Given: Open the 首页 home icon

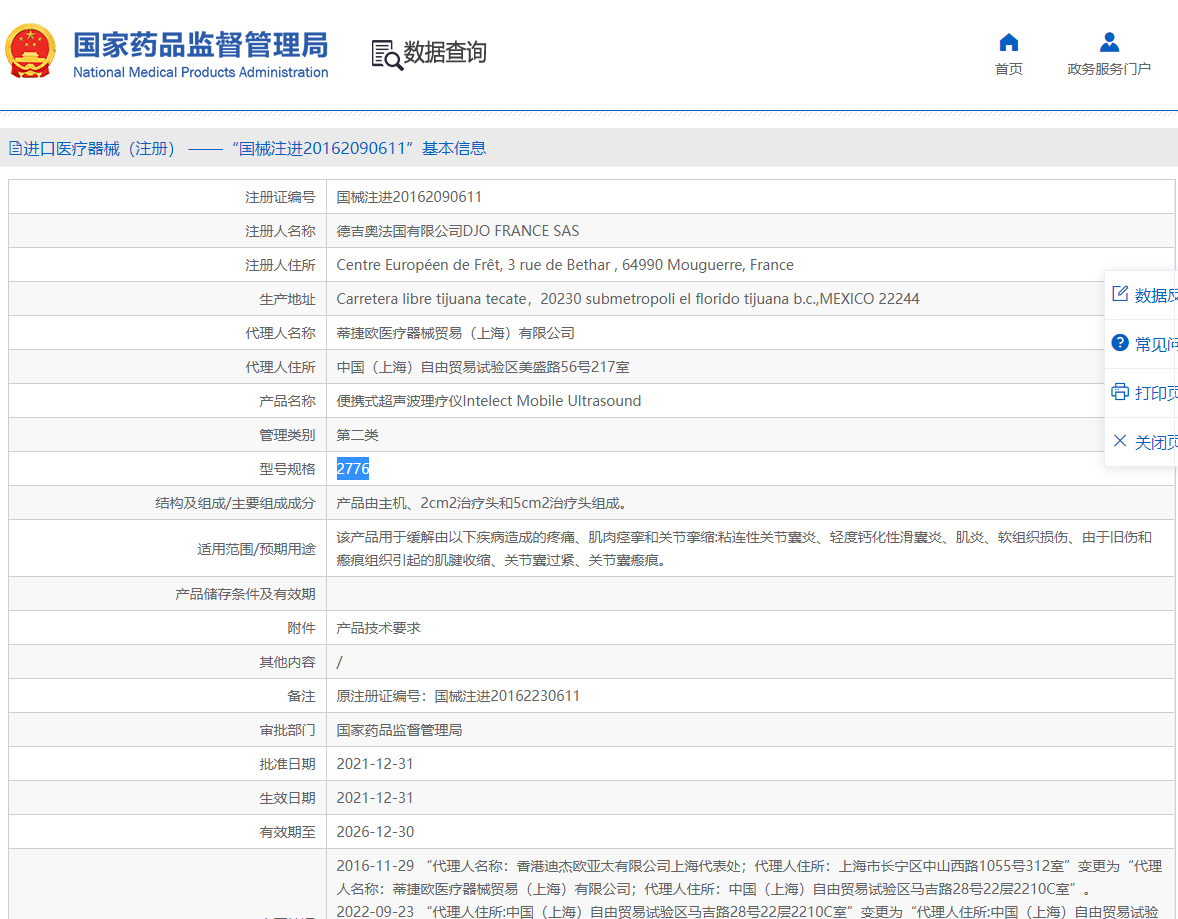Looking at the screenshot, I should point(1009,42).
